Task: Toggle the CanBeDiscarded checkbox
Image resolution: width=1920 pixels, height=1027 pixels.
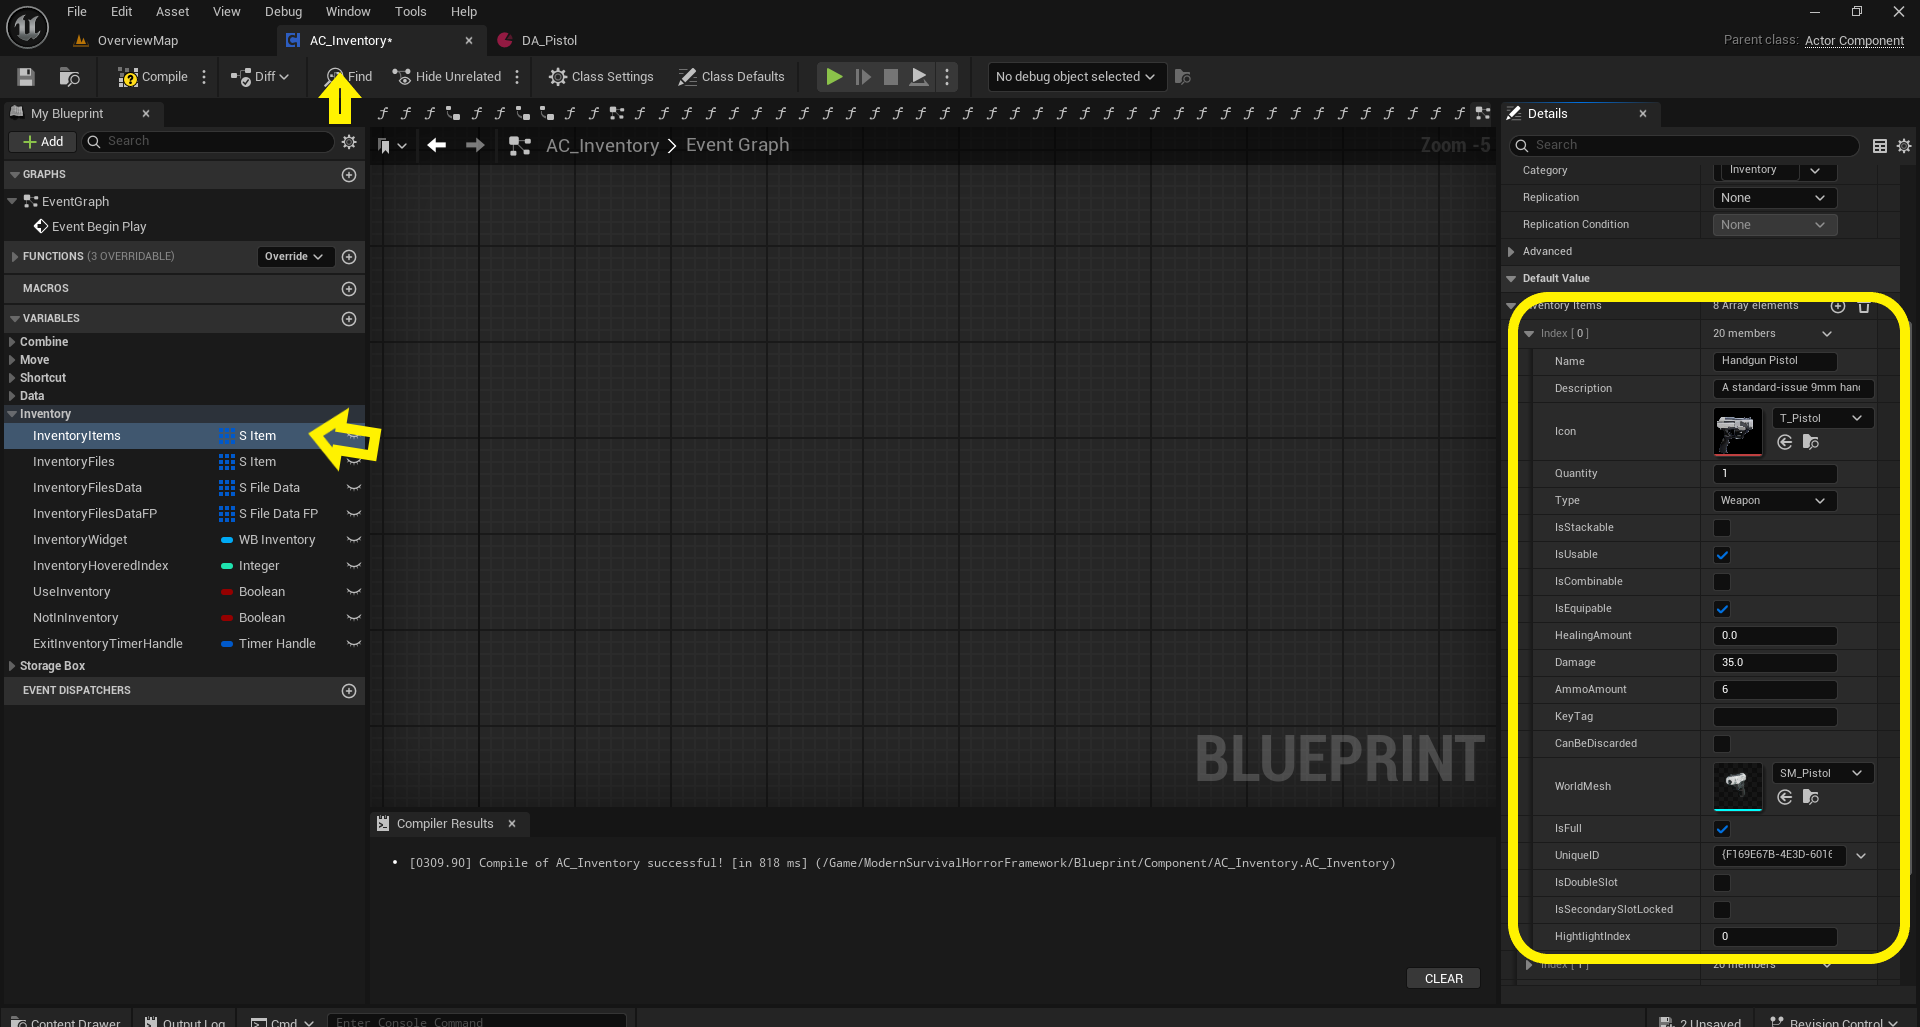Action: point(1721,744)
